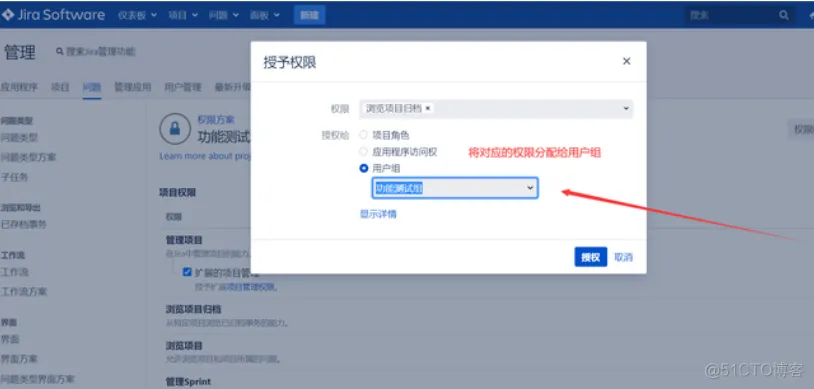Open 工作流 link in the sidebar
Viewport: 814px width, 389px height.
(15, 272)
